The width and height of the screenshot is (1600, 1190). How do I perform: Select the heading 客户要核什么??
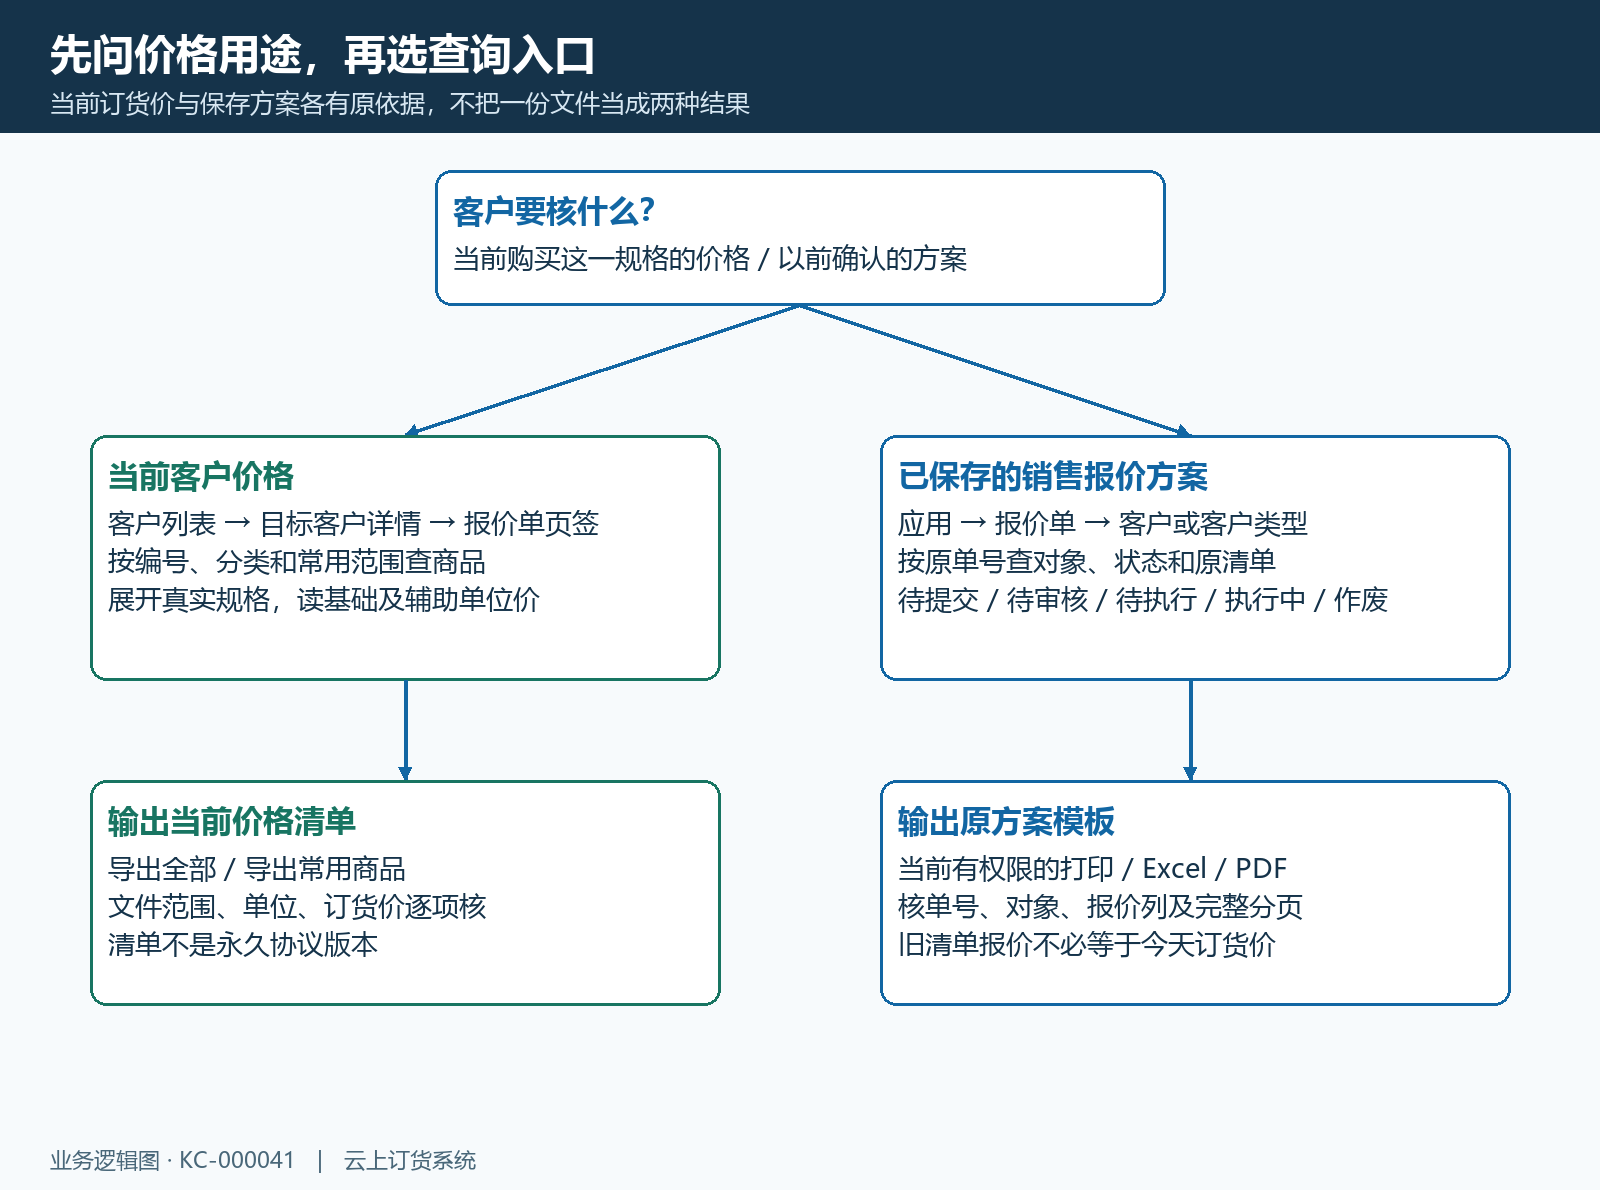(x=554, y=211)
